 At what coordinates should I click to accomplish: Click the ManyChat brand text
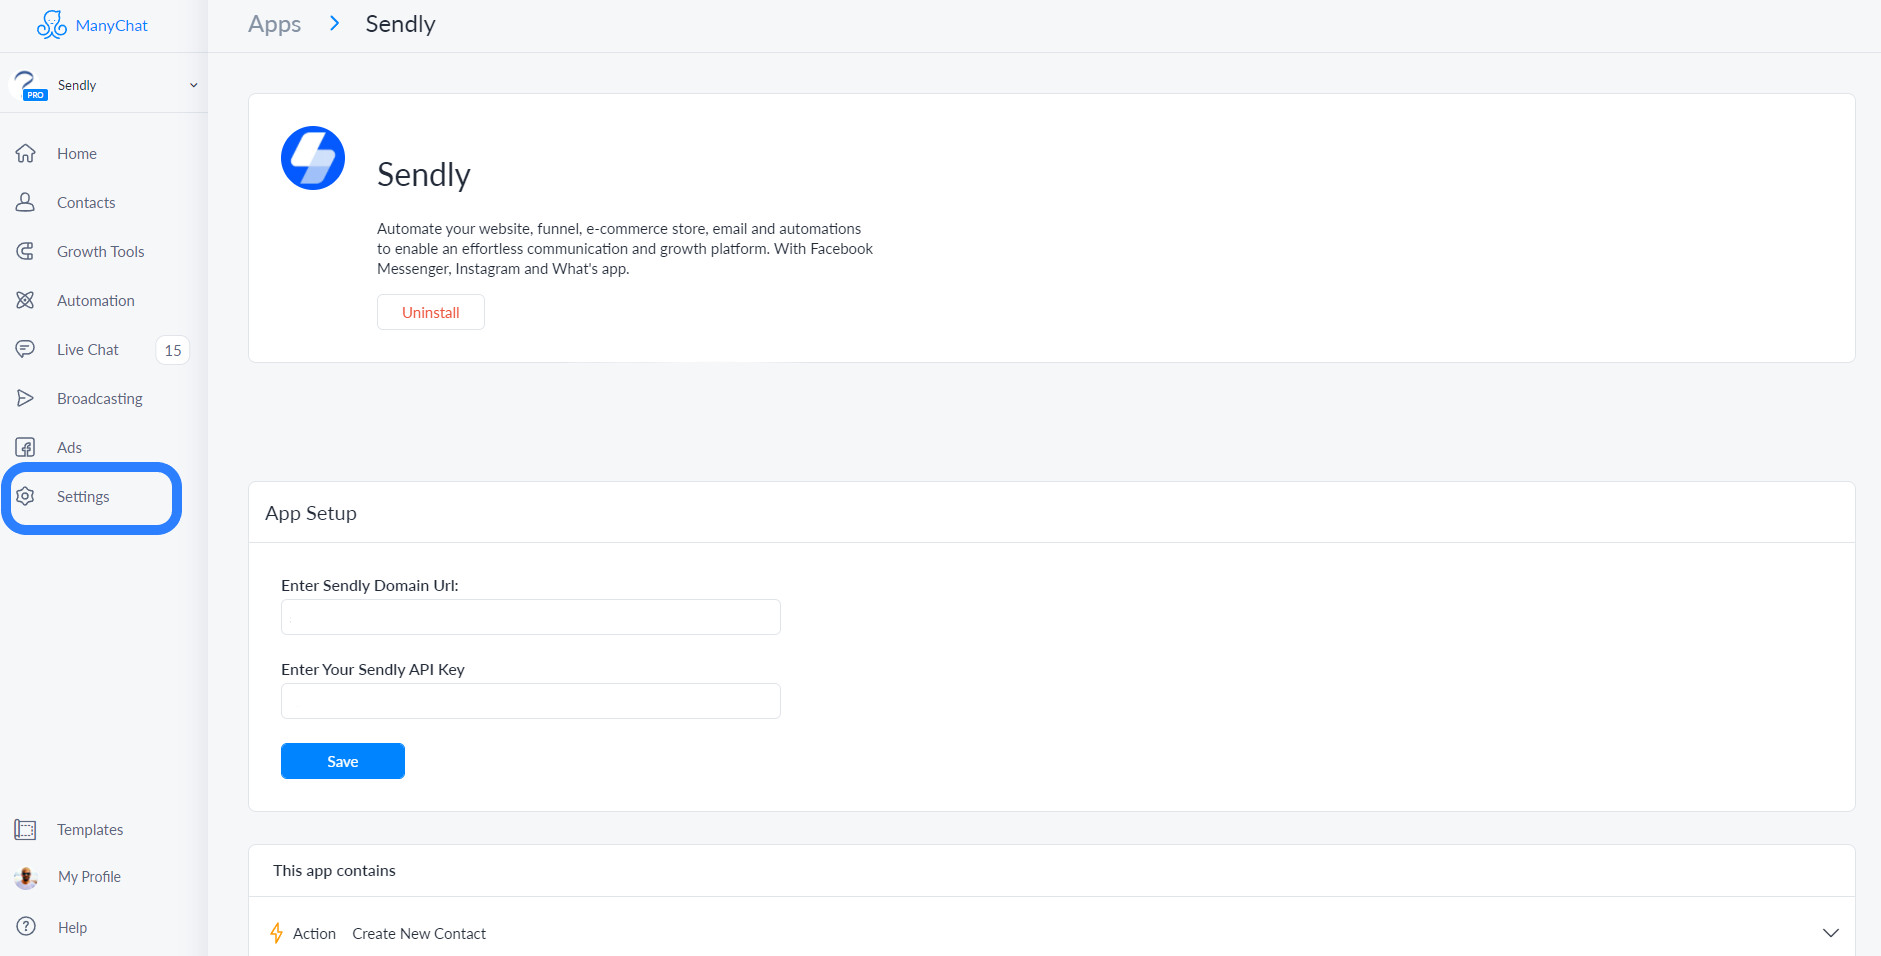click(112, 26)
